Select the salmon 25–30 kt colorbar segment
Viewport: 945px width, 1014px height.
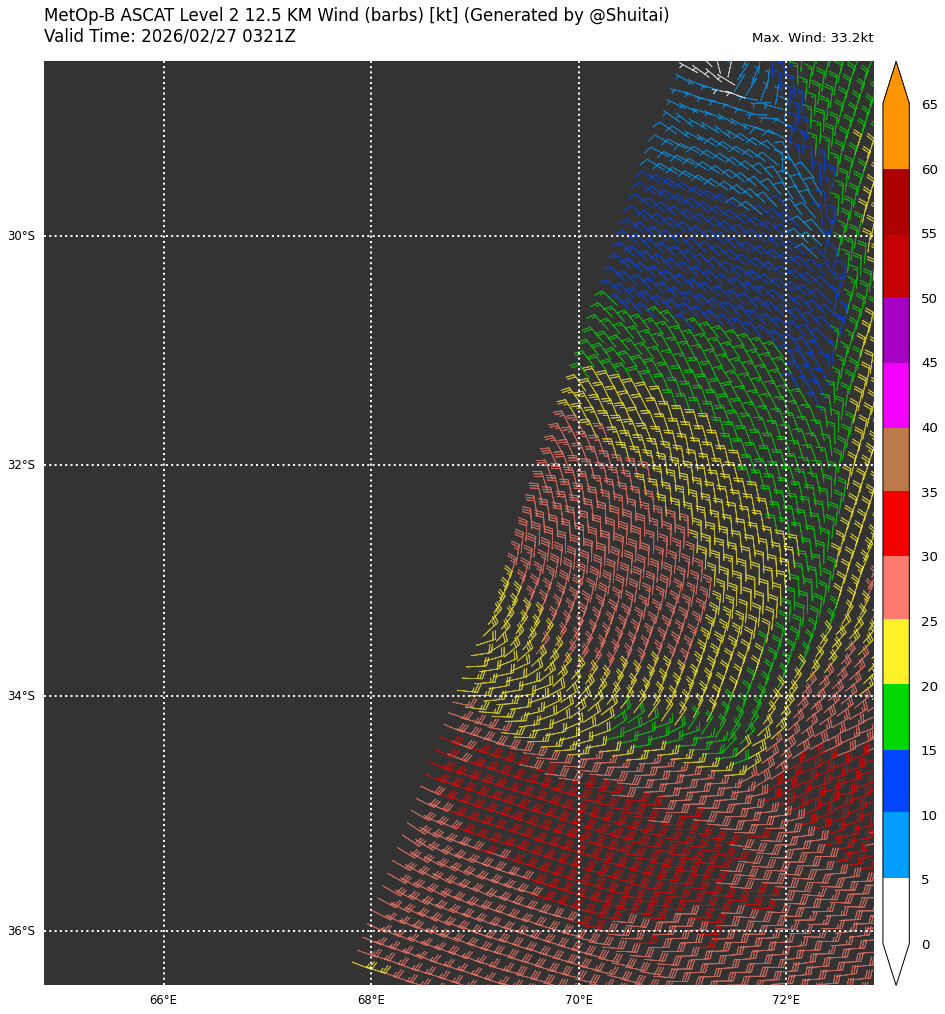[895, 587]
